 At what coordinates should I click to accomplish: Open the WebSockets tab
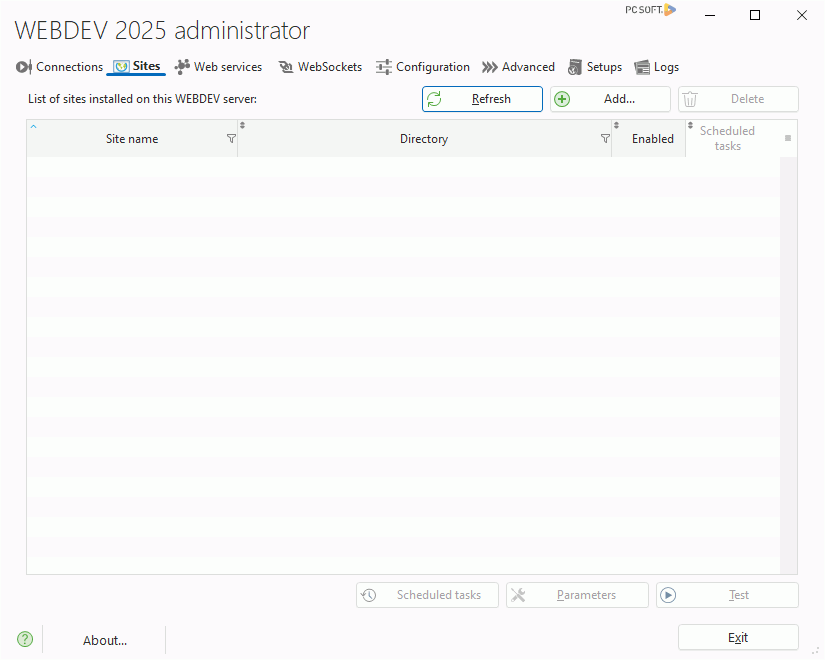pyautogui.click(x=320, y=67)
